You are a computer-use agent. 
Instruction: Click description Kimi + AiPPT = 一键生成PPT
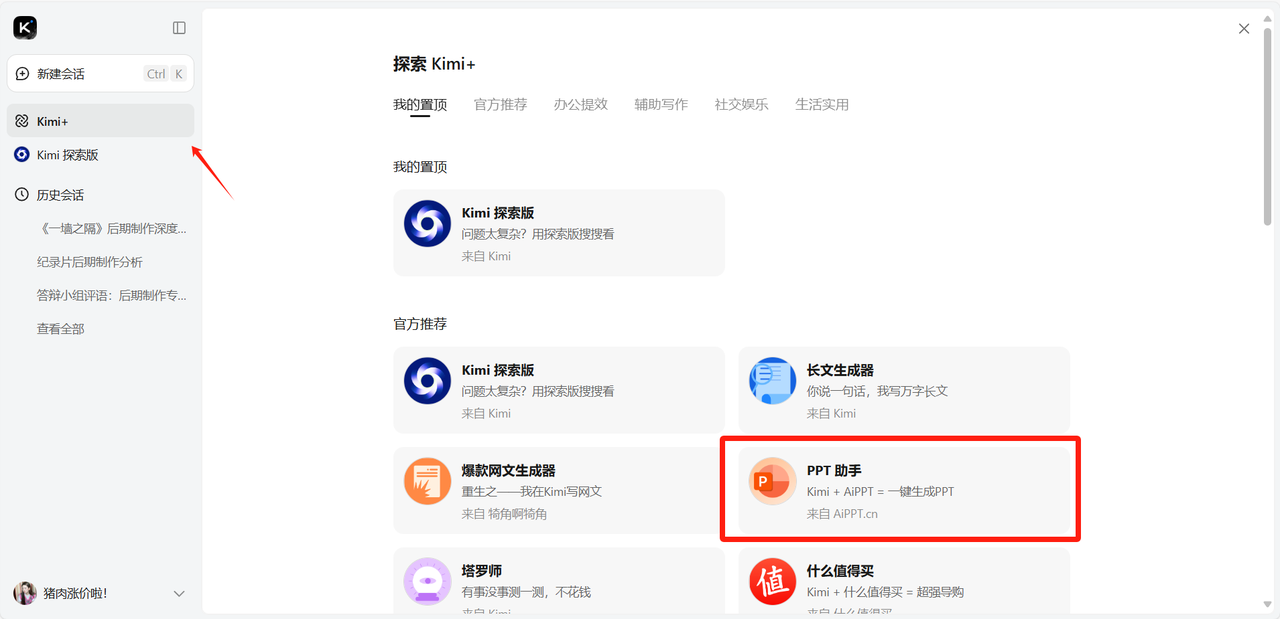click(881, 491)
